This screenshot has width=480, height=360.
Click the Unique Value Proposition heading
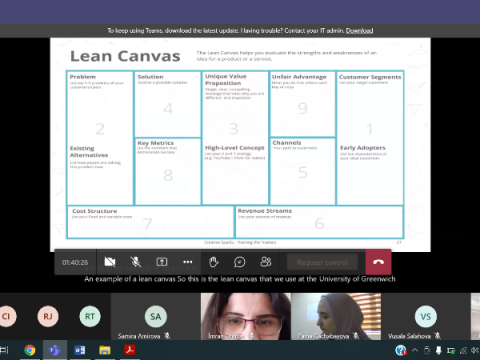[x=226, y=80]
